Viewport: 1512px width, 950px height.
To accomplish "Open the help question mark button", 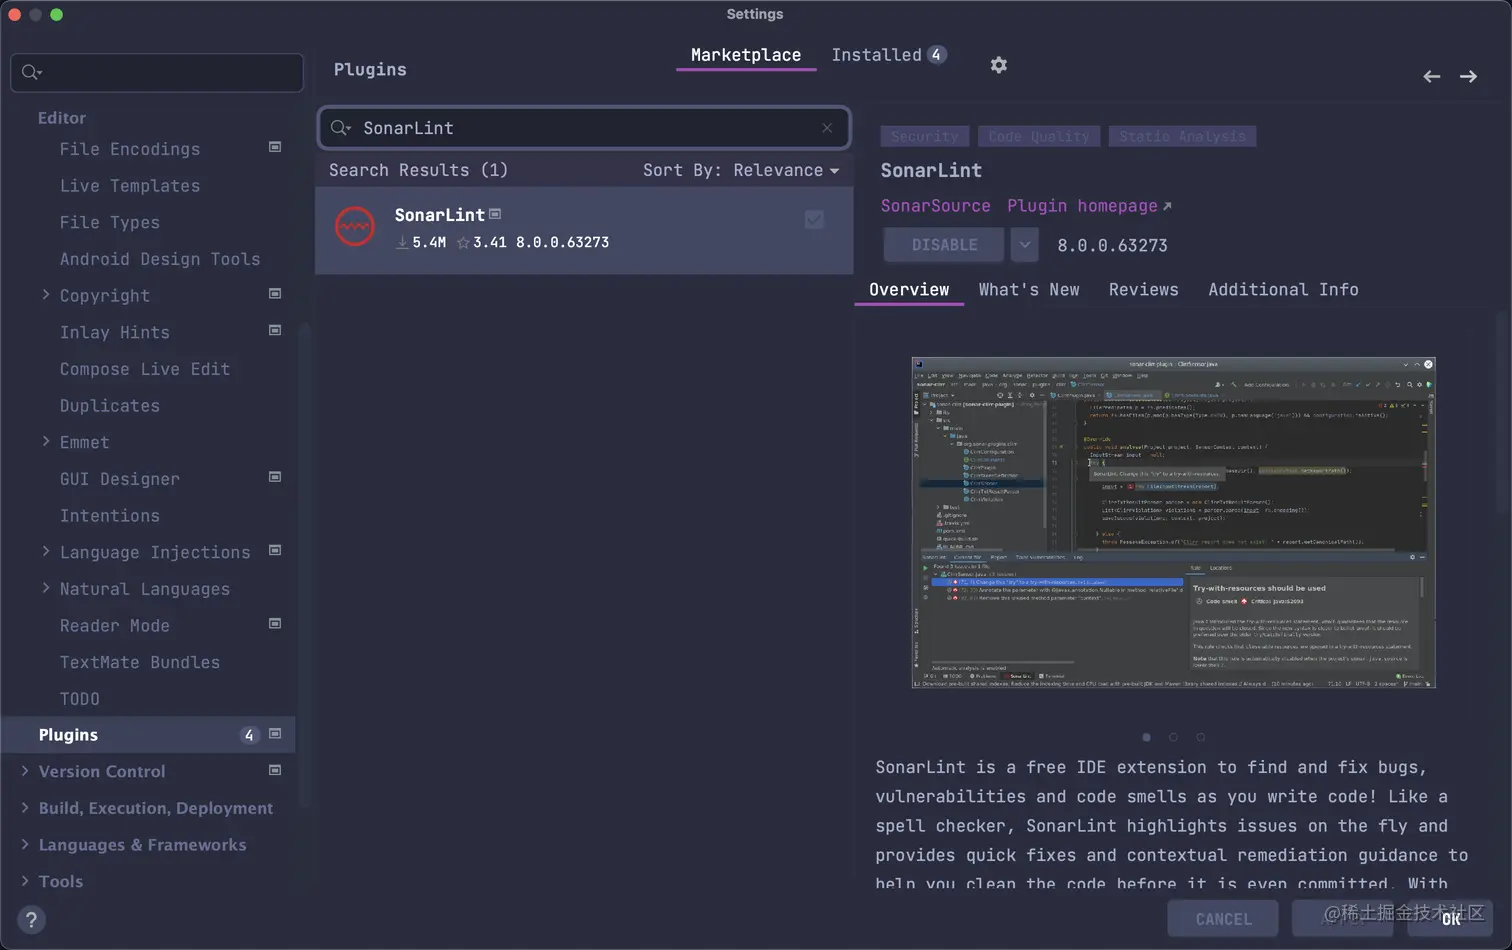I will coord(31,919).
